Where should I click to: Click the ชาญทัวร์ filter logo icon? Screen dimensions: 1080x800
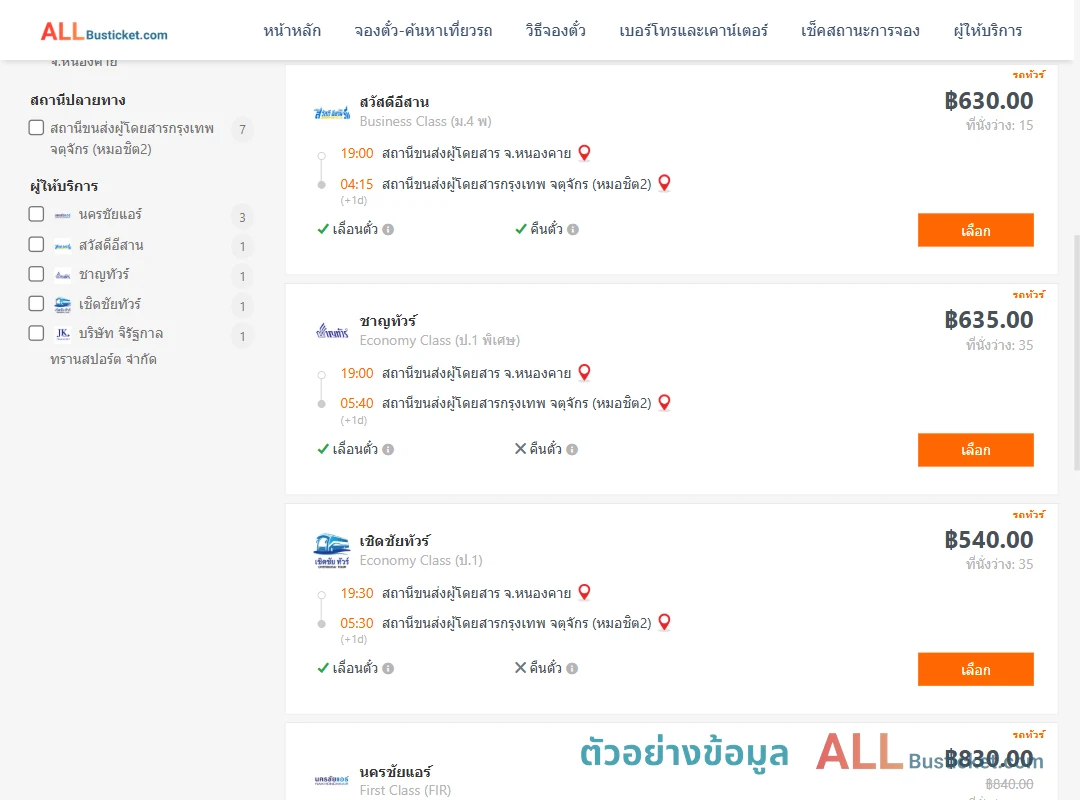pos(63,275)
